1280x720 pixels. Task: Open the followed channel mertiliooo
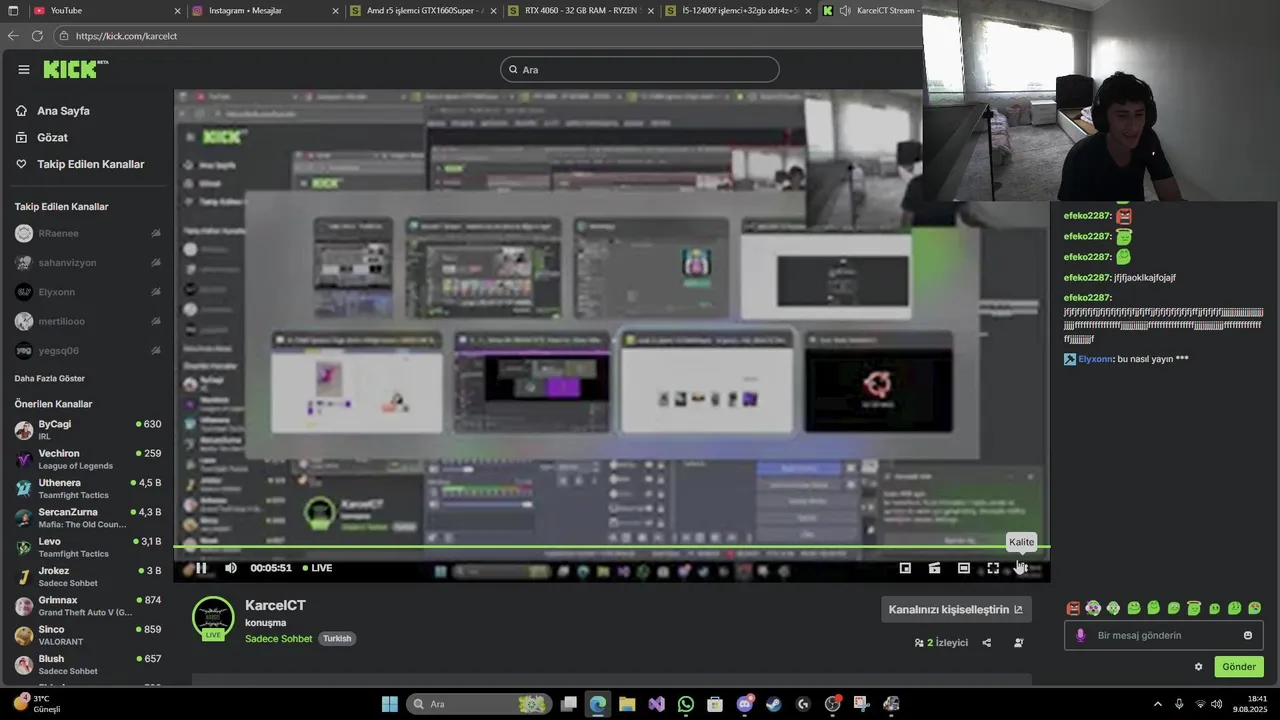[x=88, y=321]
